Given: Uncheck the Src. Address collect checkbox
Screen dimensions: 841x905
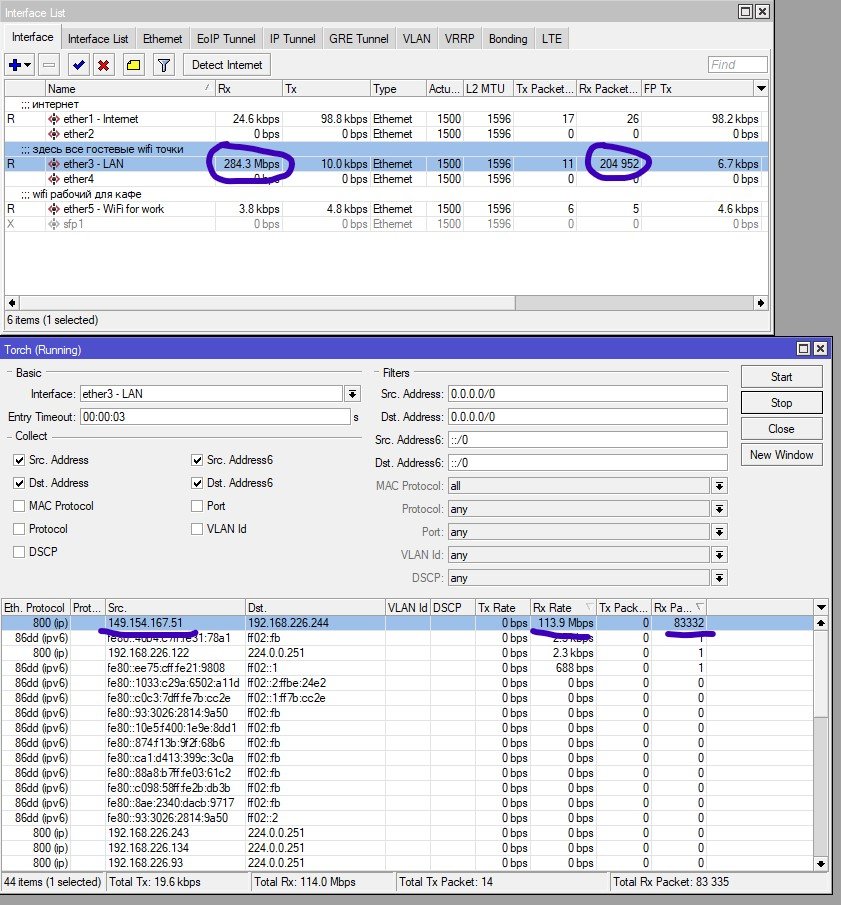Looking at the screenshot, I should (x=20, y=460).
